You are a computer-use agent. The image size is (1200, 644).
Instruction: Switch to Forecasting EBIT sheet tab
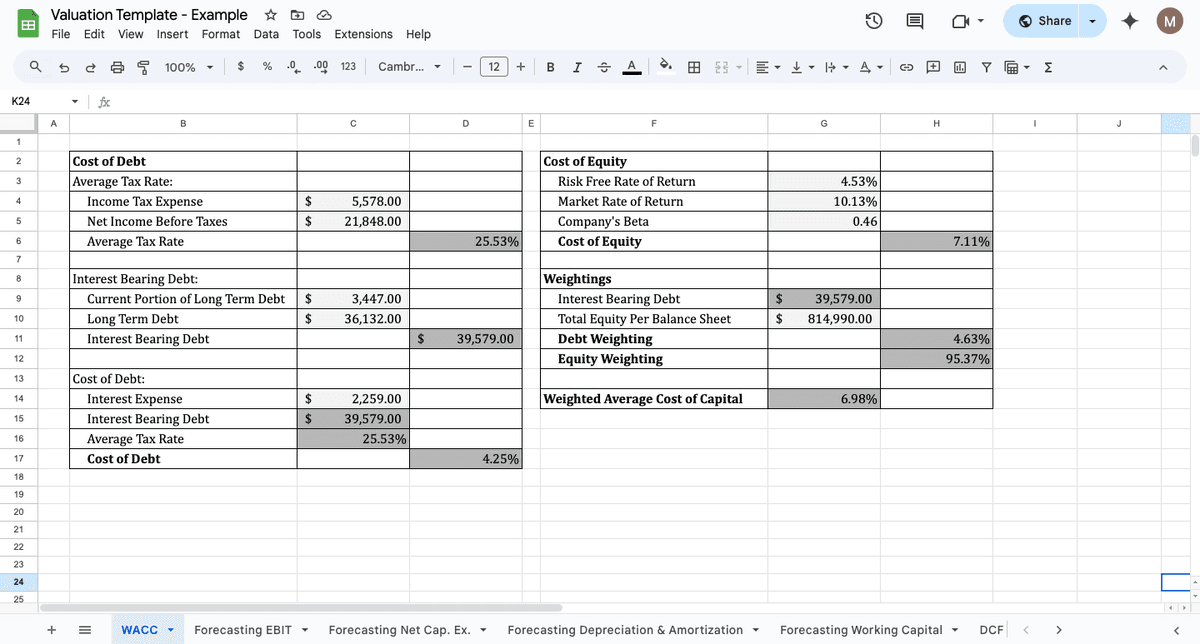[x=242, y=630]
